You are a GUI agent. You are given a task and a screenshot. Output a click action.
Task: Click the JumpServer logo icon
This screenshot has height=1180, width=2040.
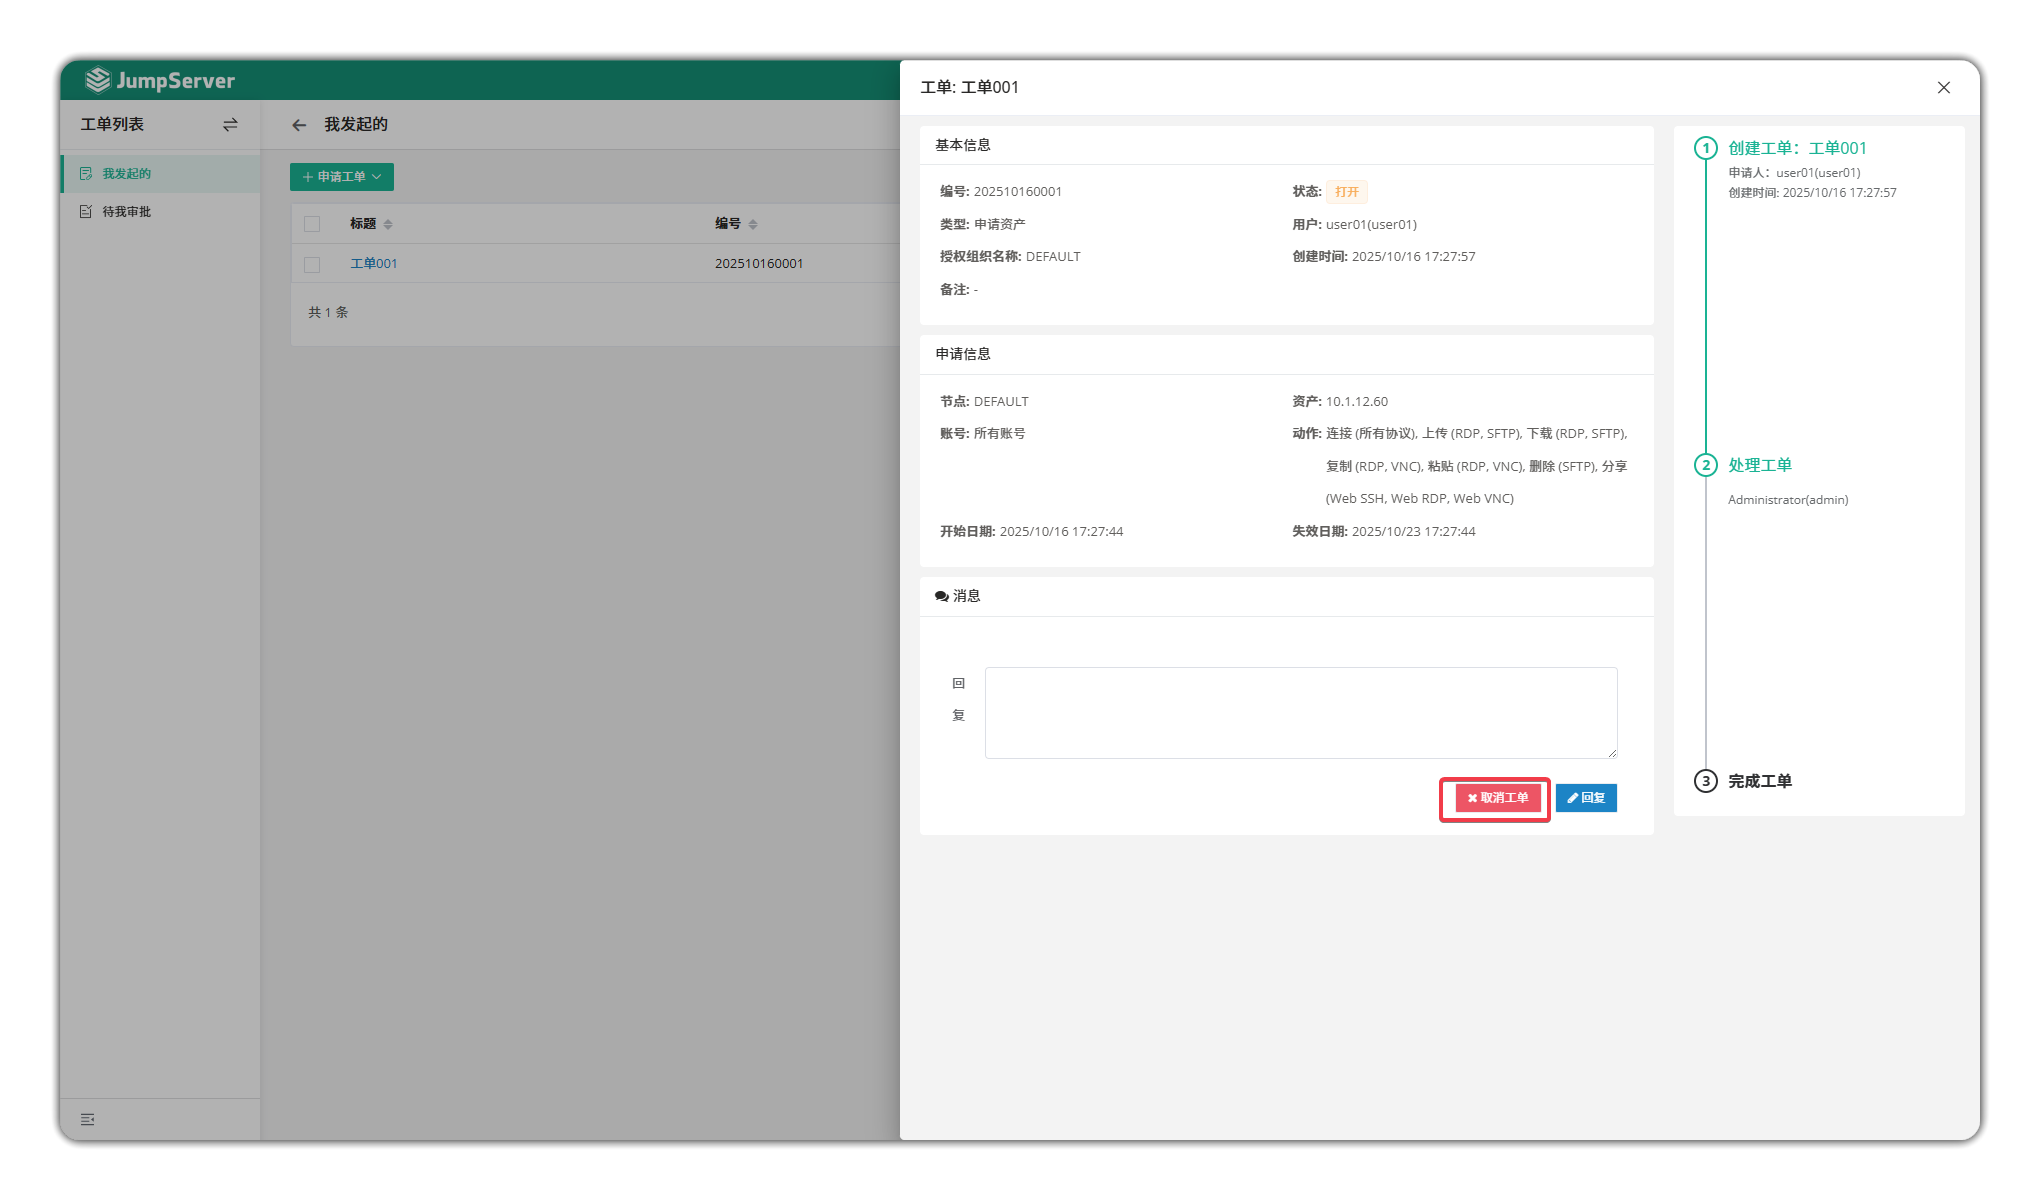coord(98,80)
